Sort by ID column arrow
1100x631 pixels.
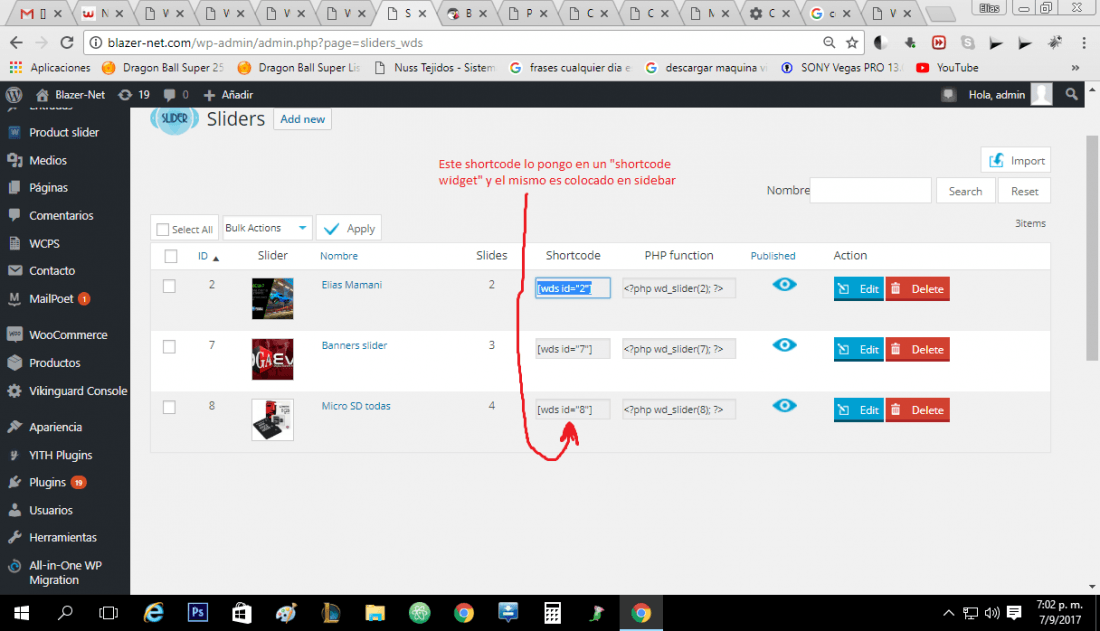tap(216, 258)
